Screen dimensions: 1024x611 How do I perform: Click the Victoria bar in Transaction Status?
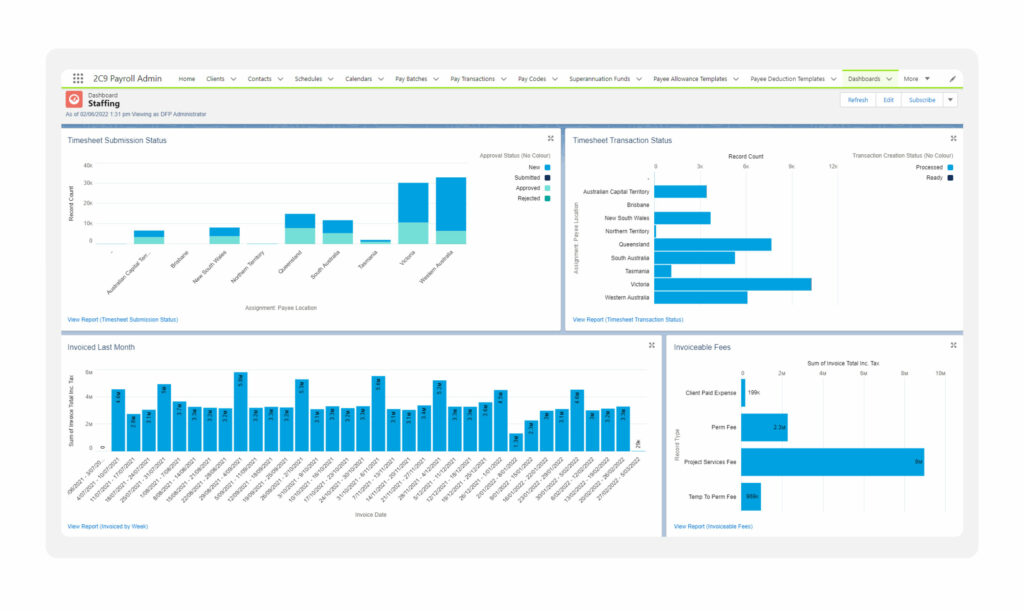[x=733, y=284]
